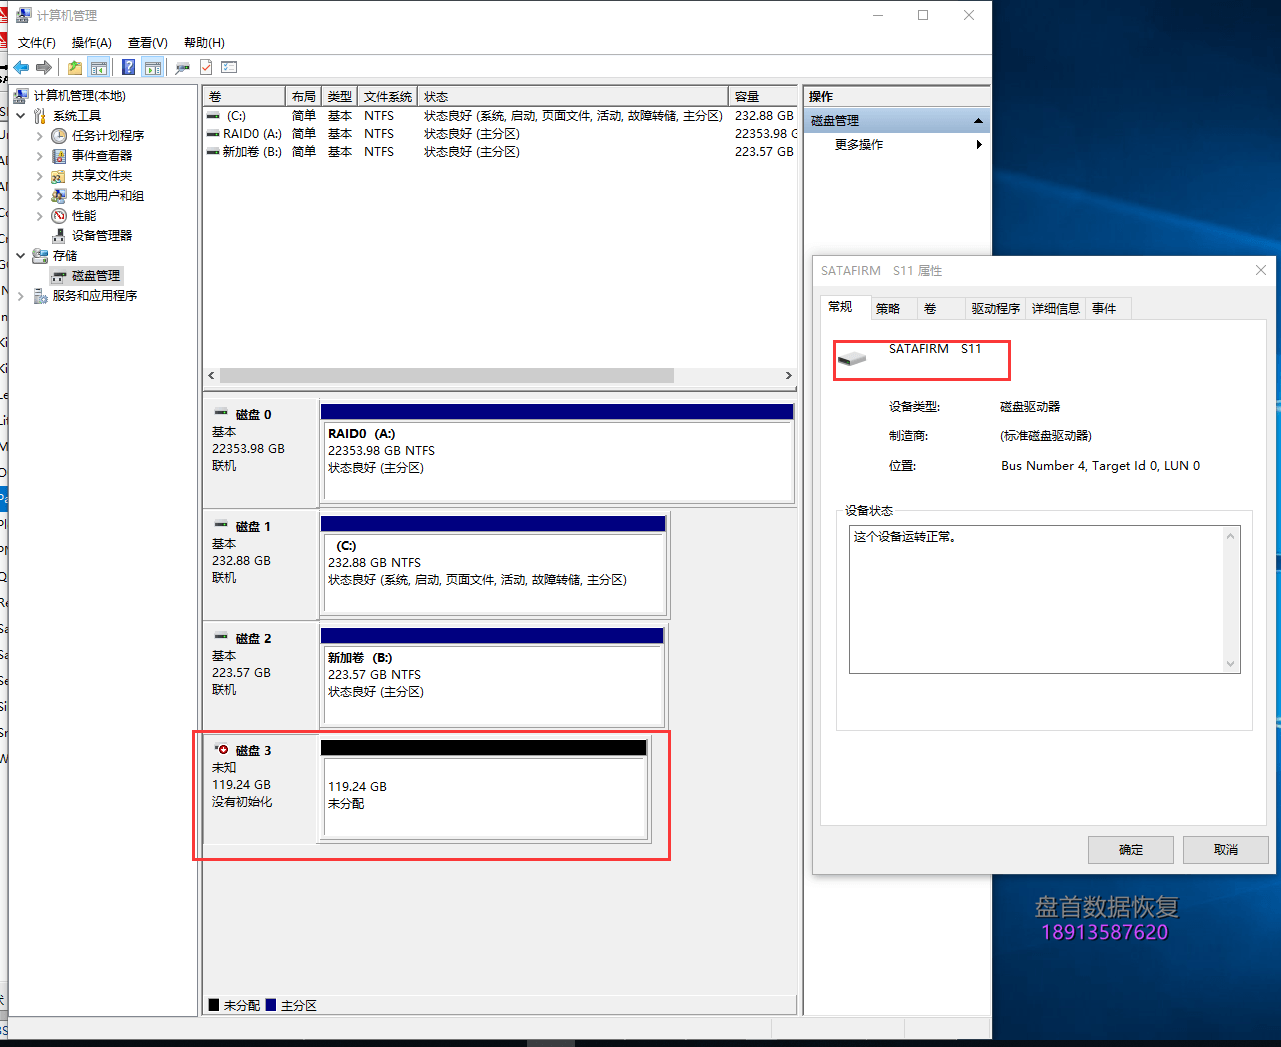Open the 帮助(H) menu
The image size is (1281, 1047).
coord(204,42)
